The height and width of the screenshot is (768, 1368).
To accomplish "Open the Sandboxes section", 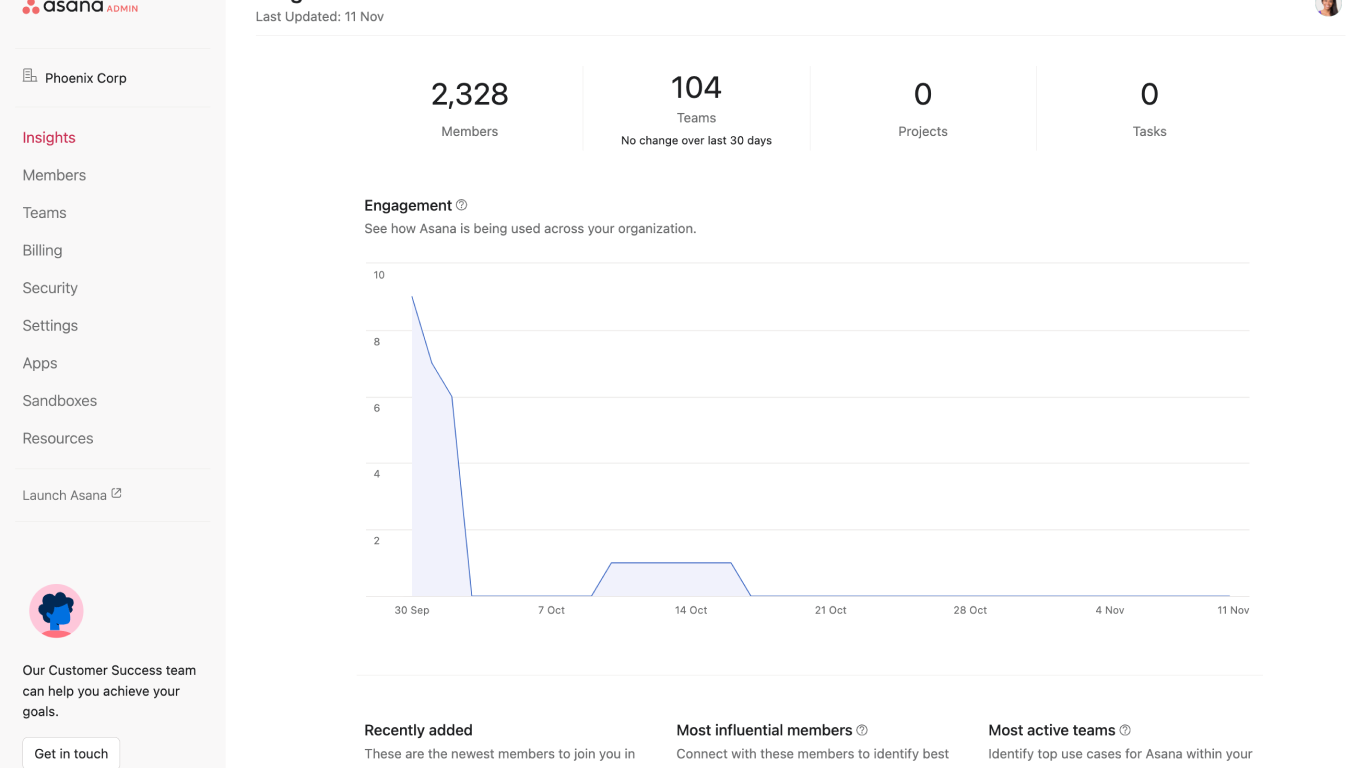I will 59,400.
